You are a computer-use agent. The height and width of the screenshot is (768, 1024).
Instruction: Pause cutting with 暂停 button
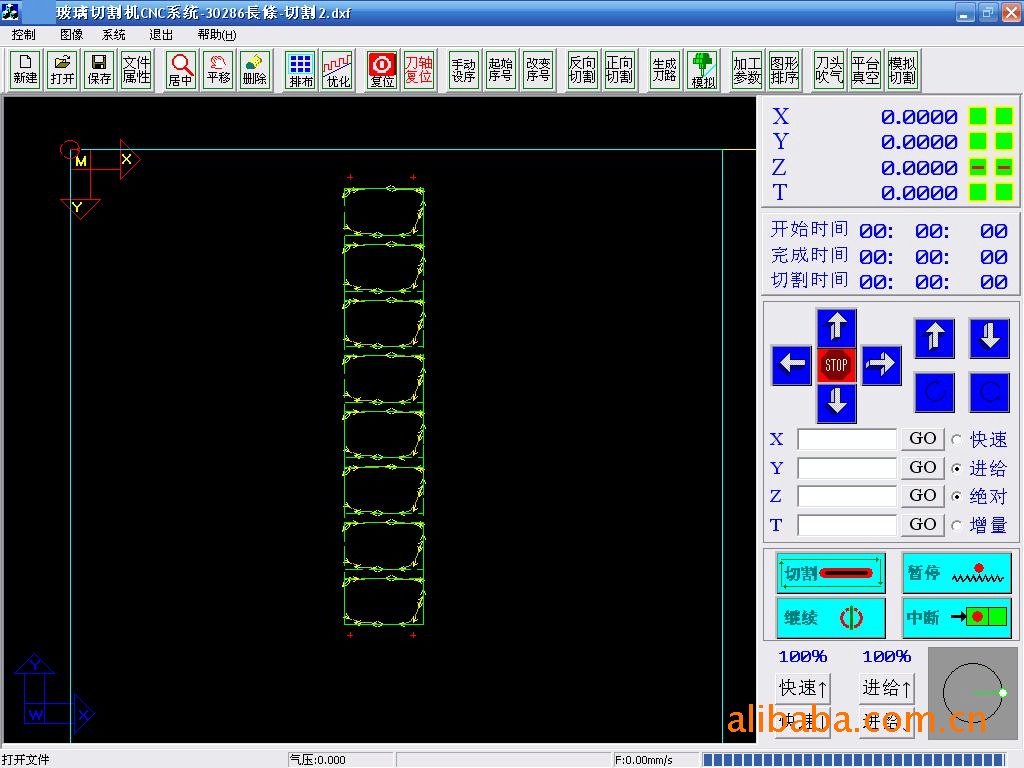pos(957,573)
